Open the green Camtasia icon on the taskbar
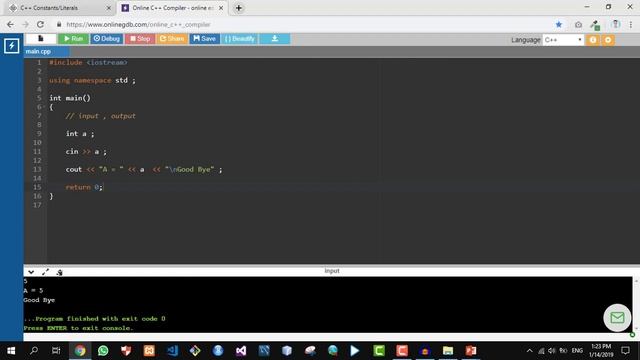Image resolution: width=640 pixels, height=360 pixels. (x=379, y=351)
